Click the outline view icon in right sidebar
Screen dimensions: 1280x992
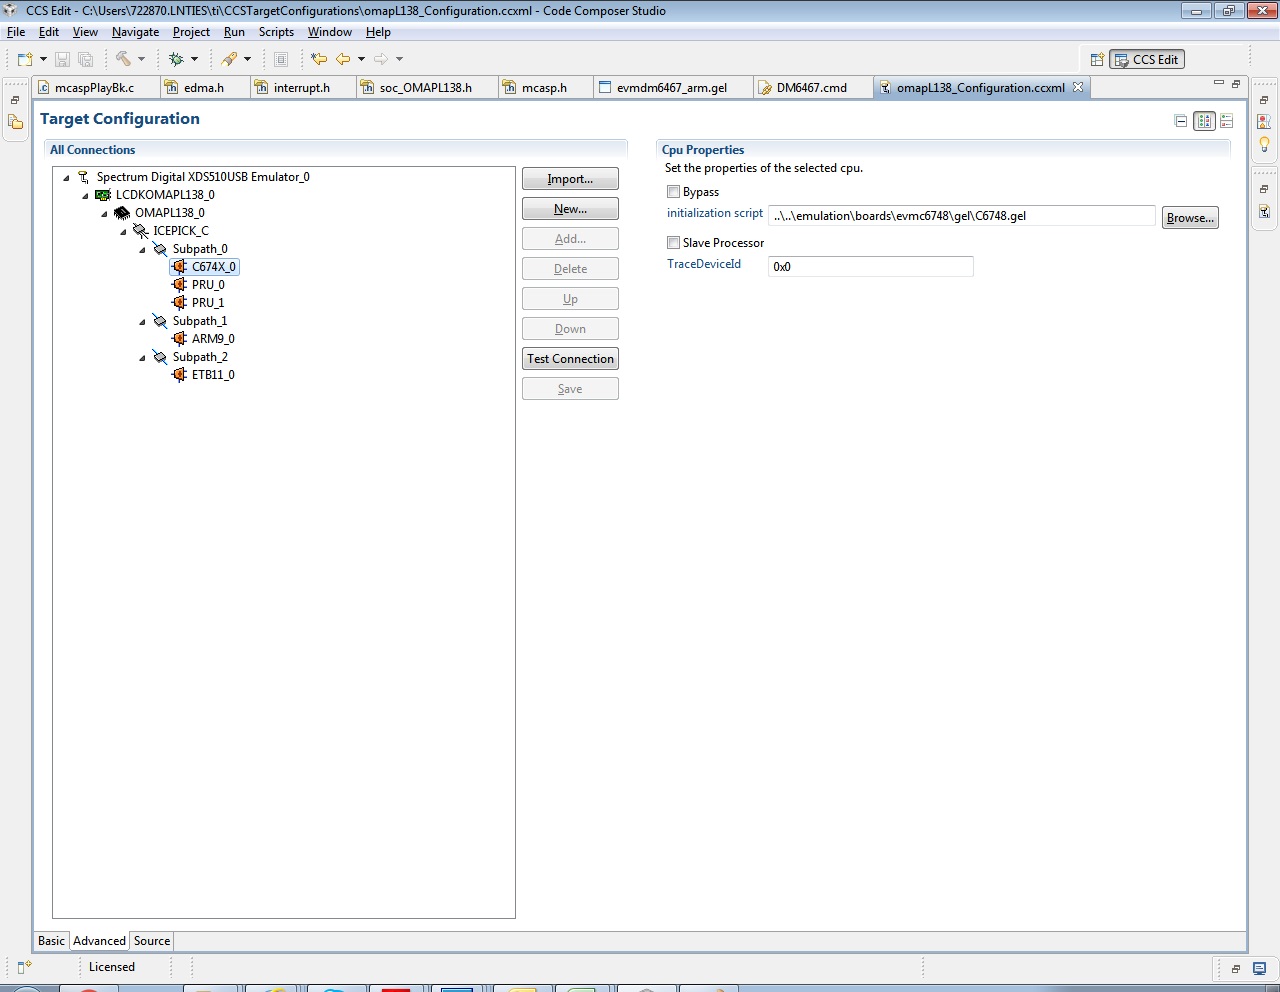(1264, 122)
